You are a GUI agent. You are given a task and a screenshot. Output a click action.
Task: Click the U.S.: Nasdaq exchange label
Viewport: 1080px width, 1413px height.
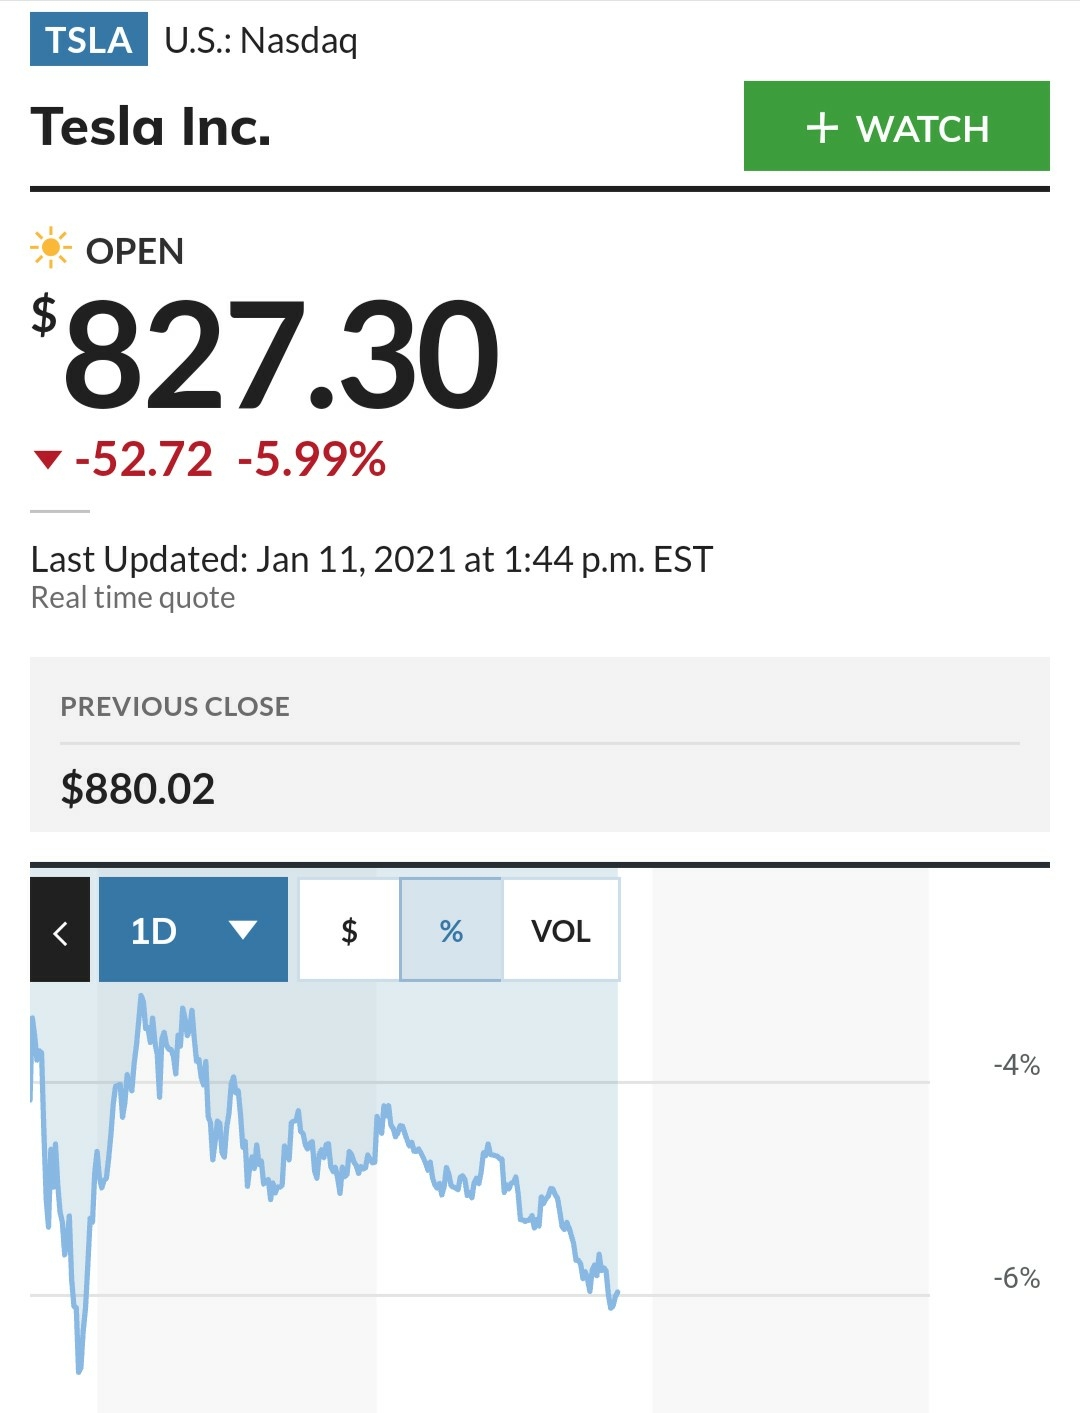point(261,41)
